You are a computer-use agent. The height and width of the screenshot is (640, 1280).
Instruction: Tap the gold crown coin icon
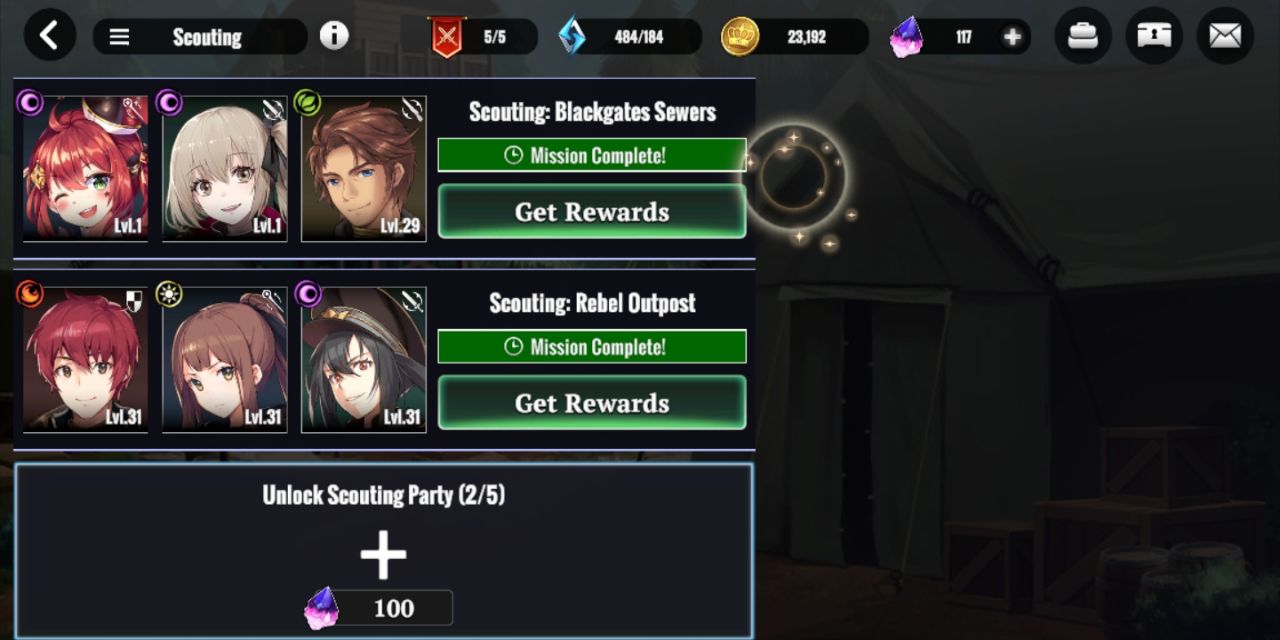click(x=740, y=37)
